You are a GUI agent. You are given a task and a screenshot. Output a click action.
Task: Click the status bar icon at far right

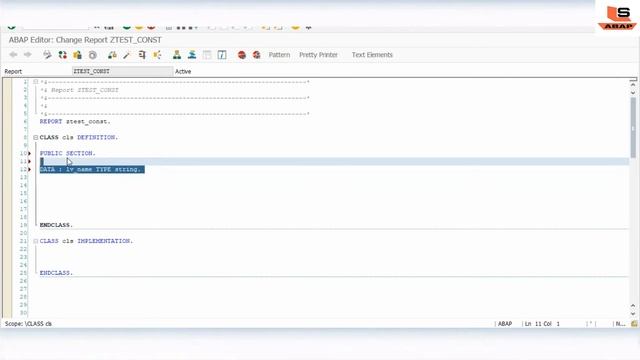click(x=634, y=324)
